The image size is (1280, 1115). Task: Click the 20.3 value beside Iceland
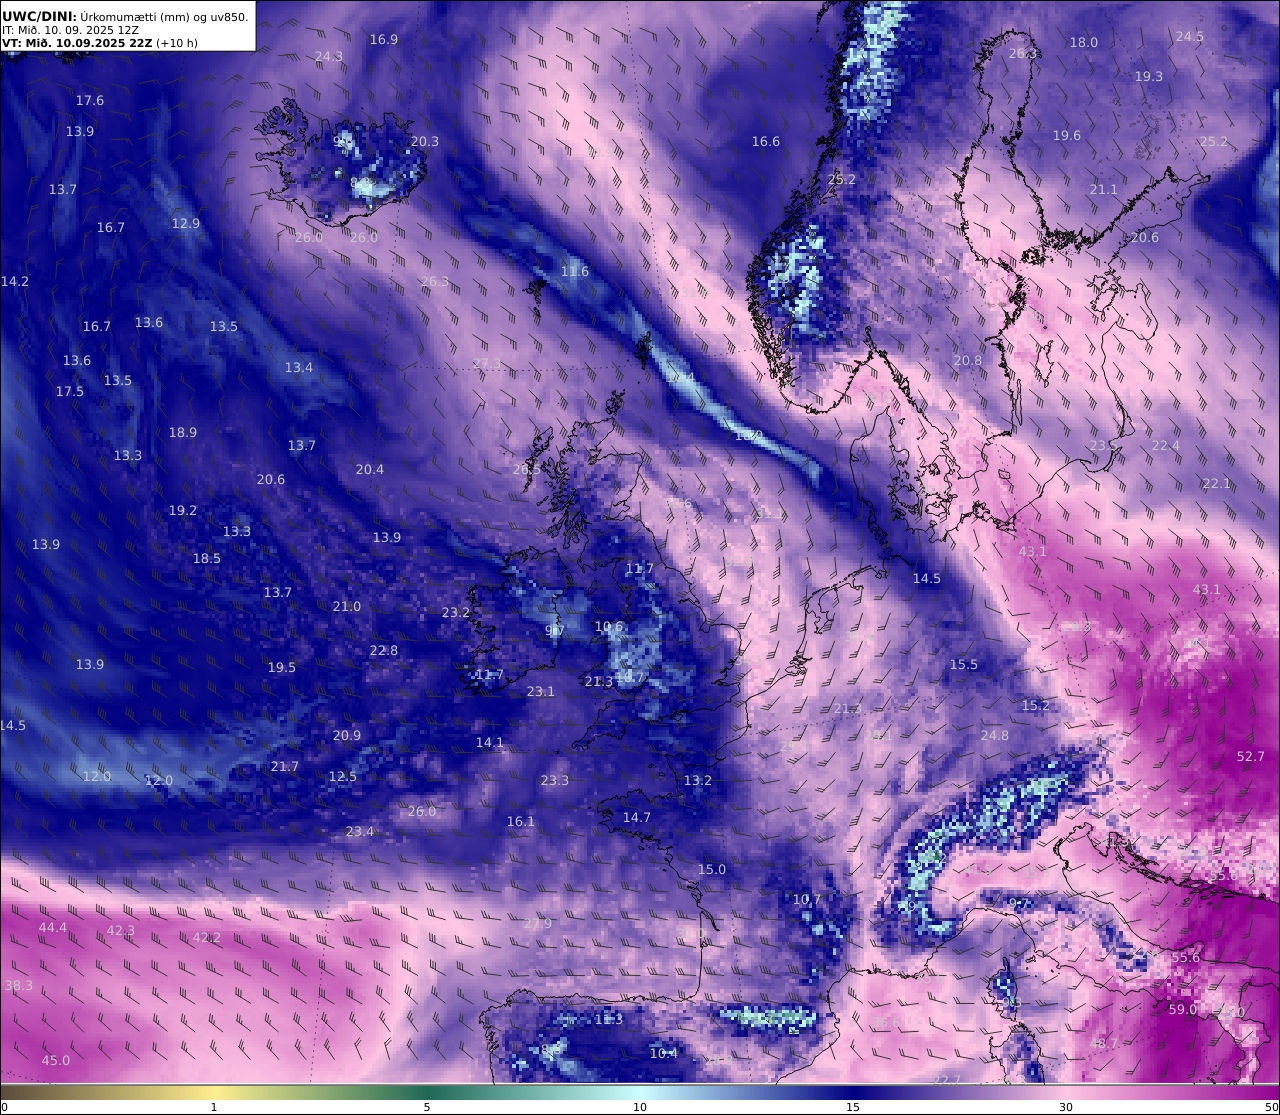point(425,141)
